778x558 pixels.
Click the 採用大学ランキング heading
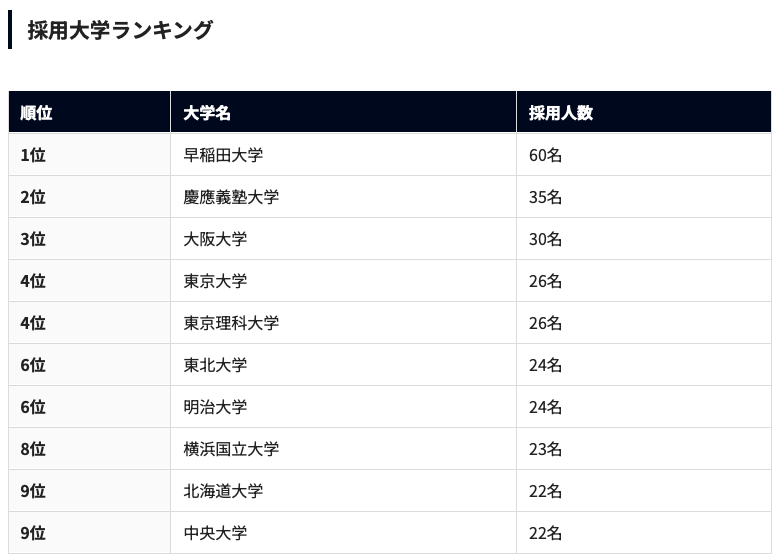tap(120, 30)
